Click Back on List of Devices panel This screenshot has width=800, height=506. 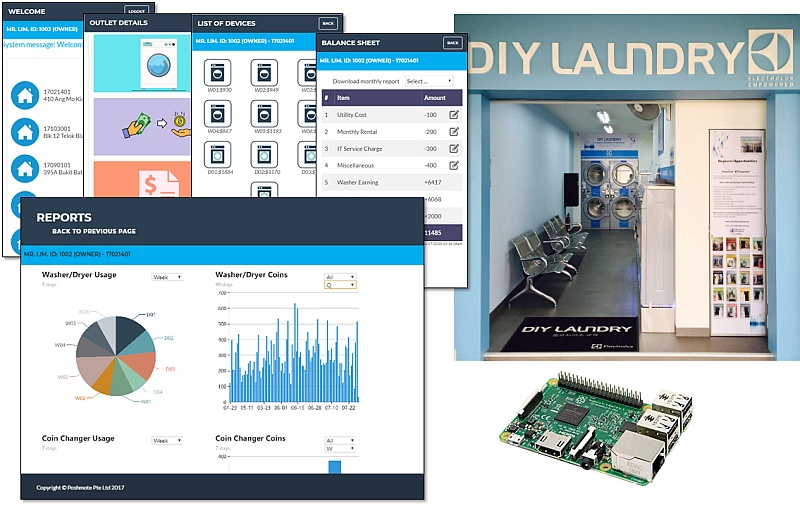[x=328, y=23]
